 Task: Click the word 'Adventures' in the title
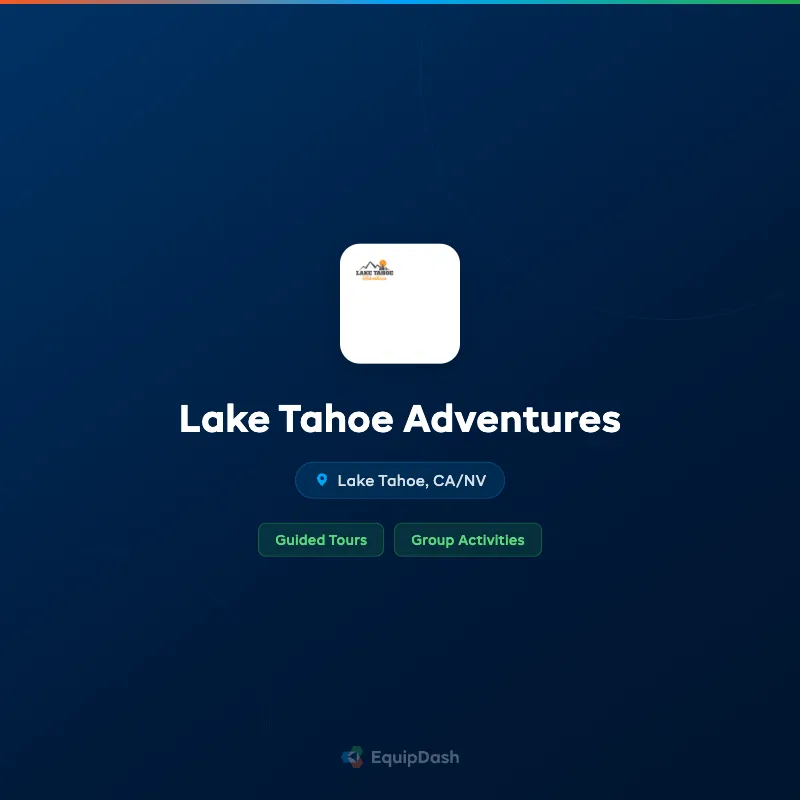(512, 419)
